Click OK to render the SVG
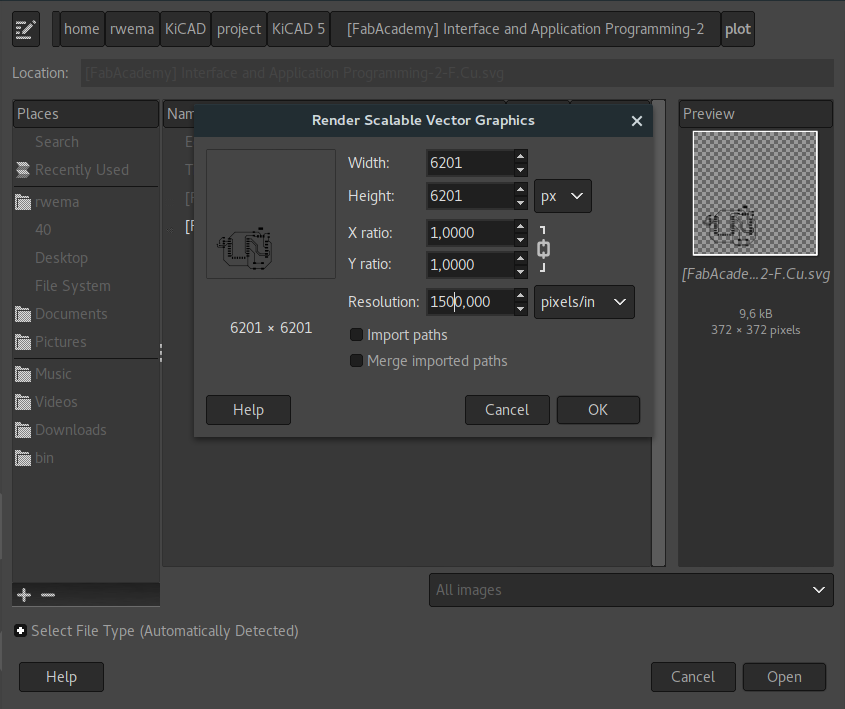The width and height of the screenshot is (845, 709). [x=598, y=409]
